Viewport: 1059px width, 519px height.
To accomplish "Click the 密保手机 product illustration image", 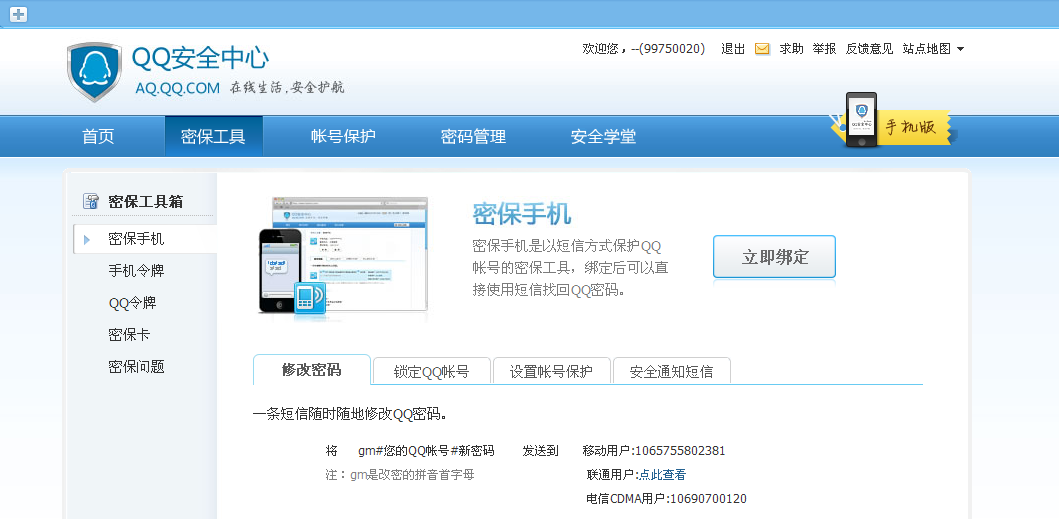I will click(343, 256).
